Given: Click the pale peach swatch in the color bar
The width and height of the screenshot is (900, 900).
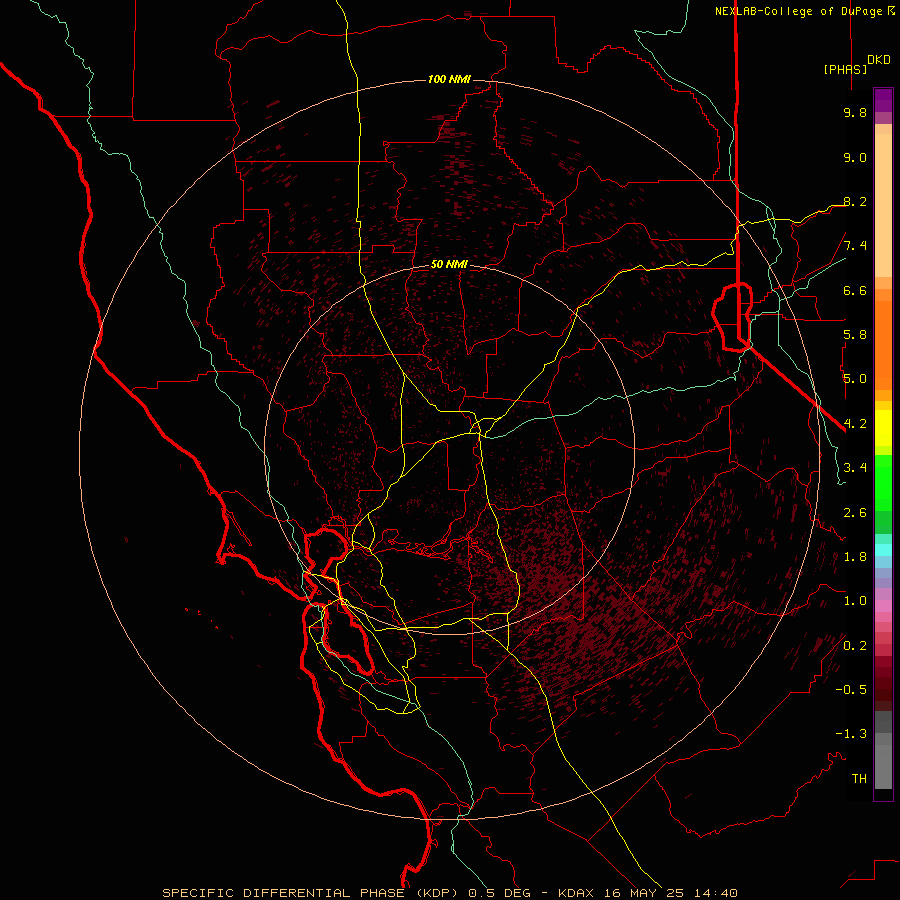Looking at the screenshot, I should pyautogui.click(x=883, y=205).
